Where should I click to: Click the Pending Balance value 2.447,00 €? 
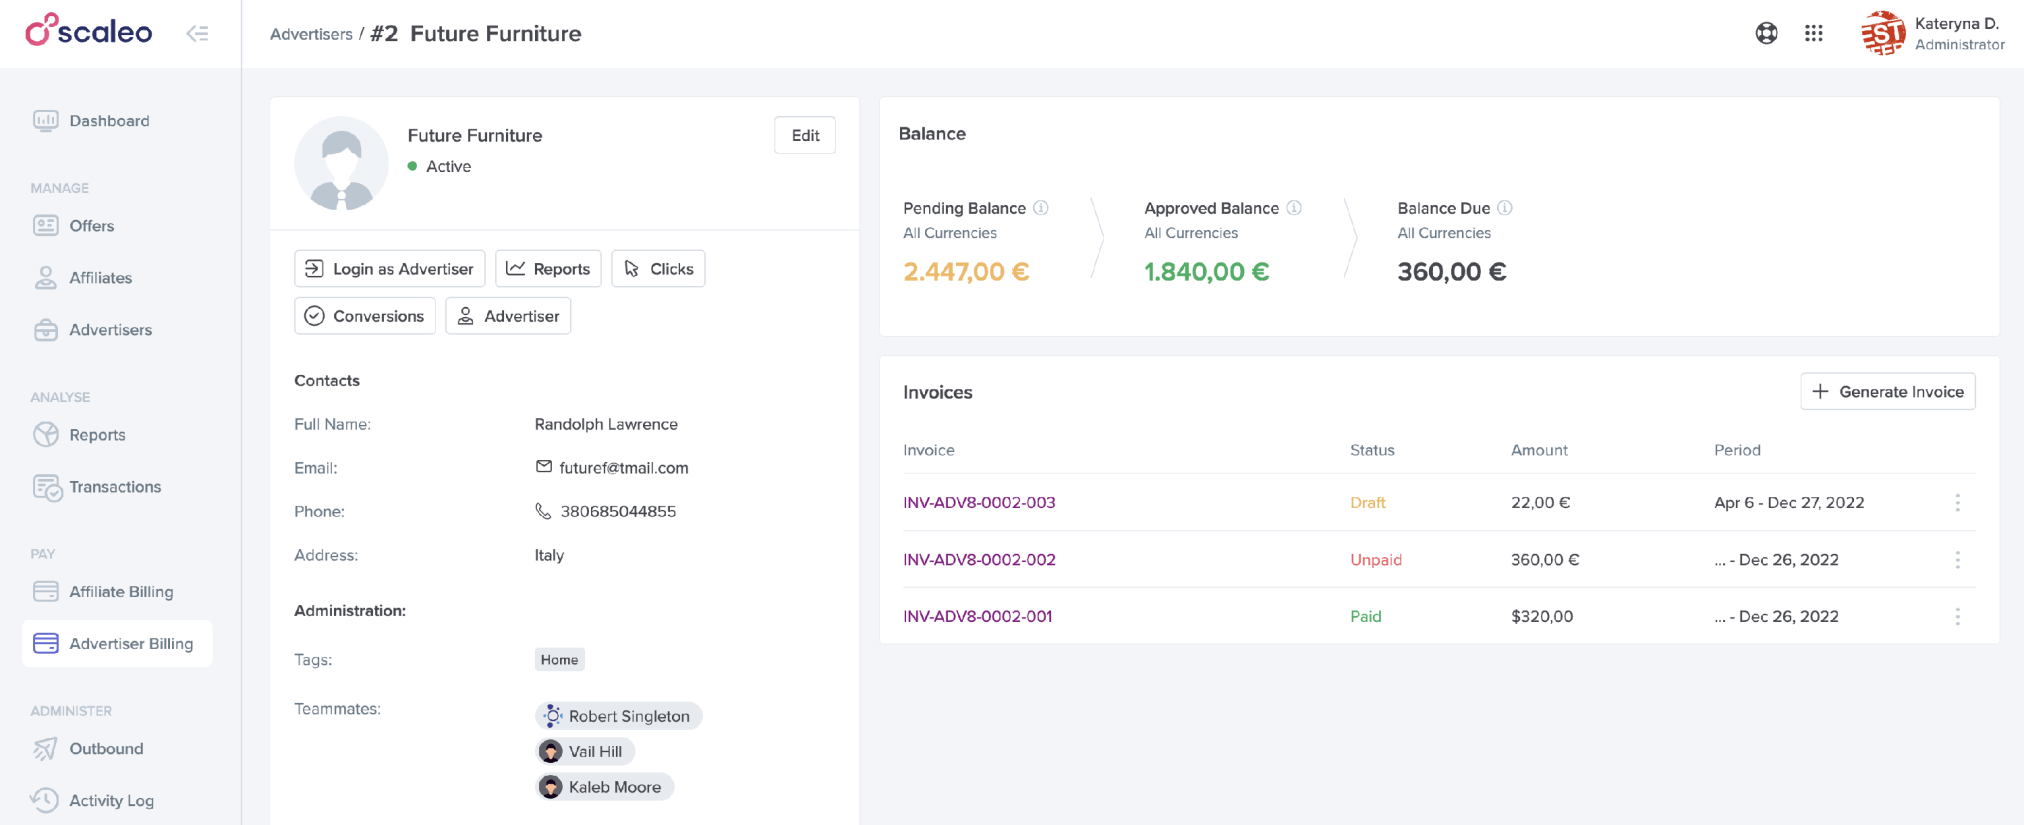pyautogui.click(x=966, y=272)
